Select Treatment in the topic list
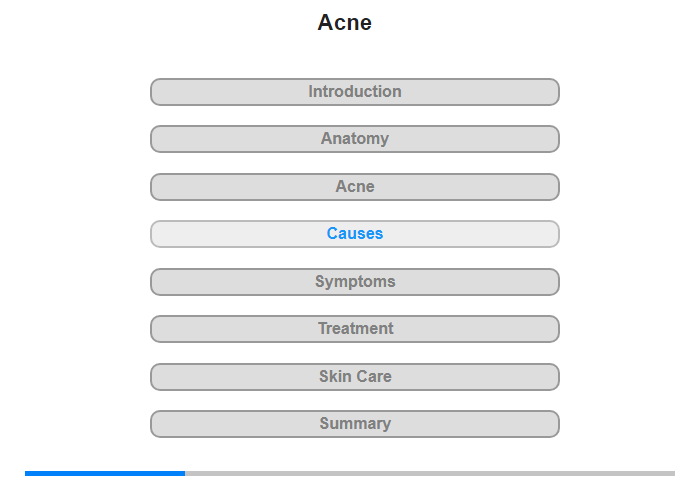The image size is (700, 480). pyautogui.click(x=354, y=329)
